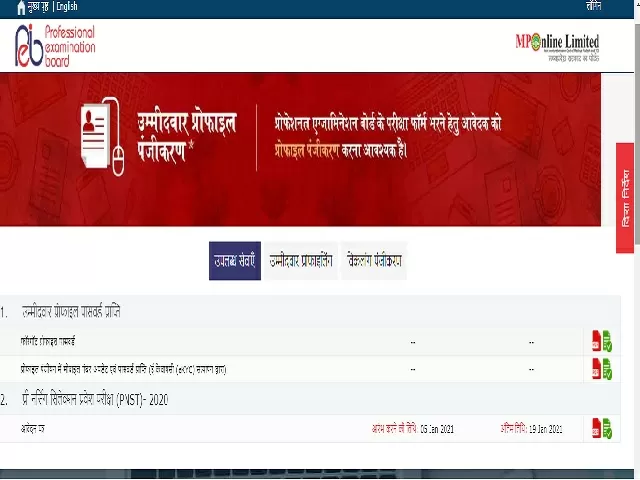Select the विकलांग पंजीकरण tab
This screenshot has height=480, width=640.
click(374, 261)
